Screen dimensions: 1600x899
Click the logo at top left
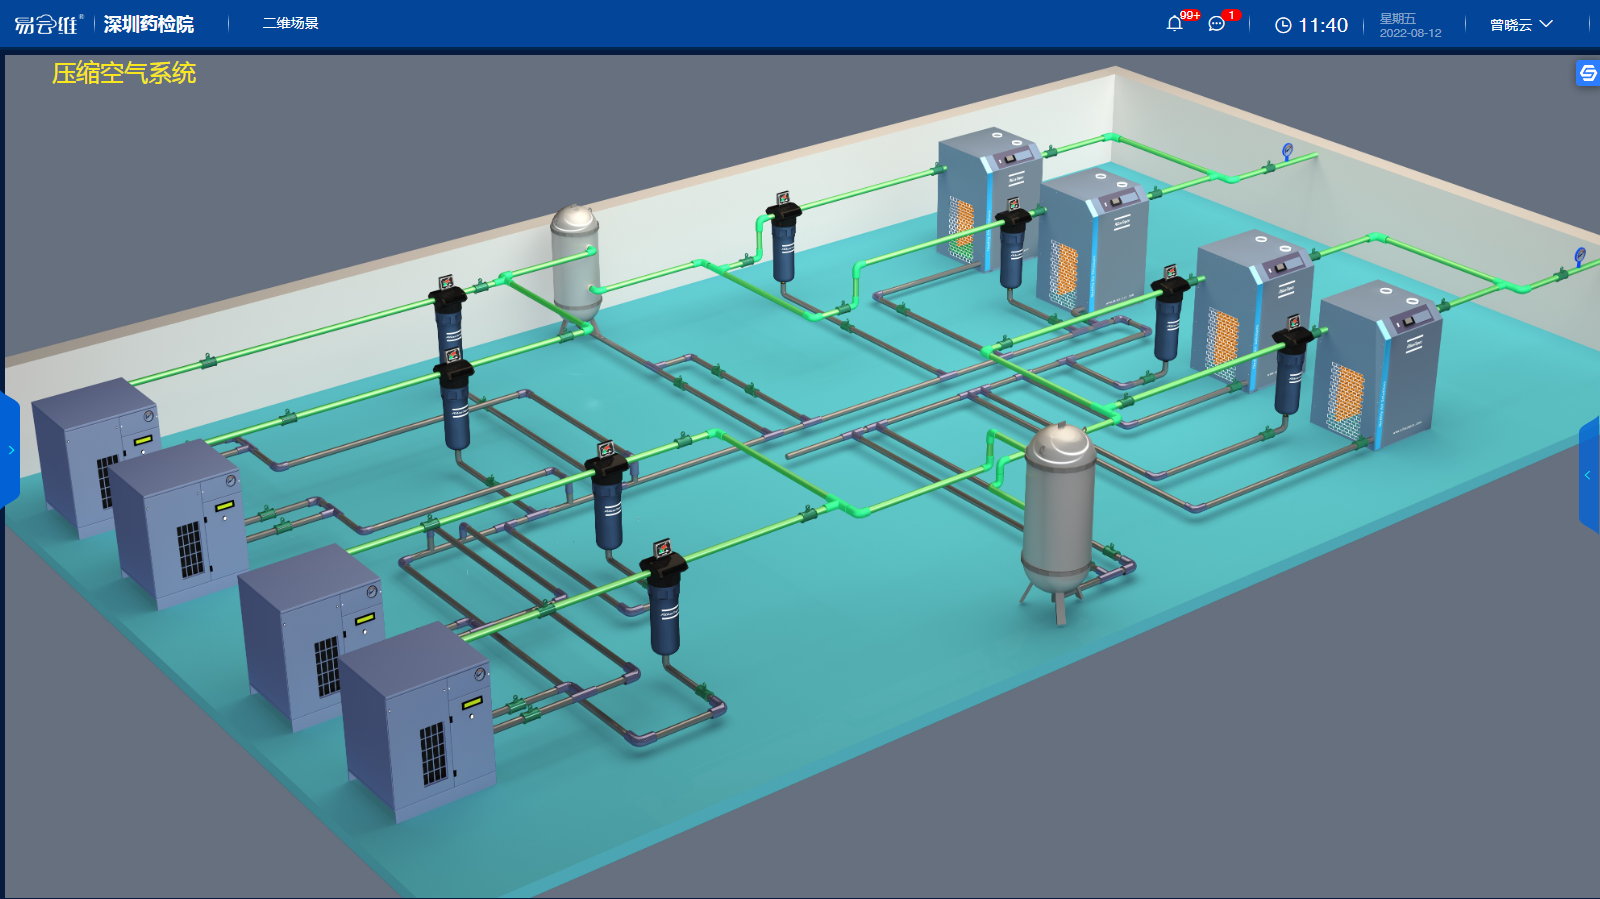tap(48, 24)
